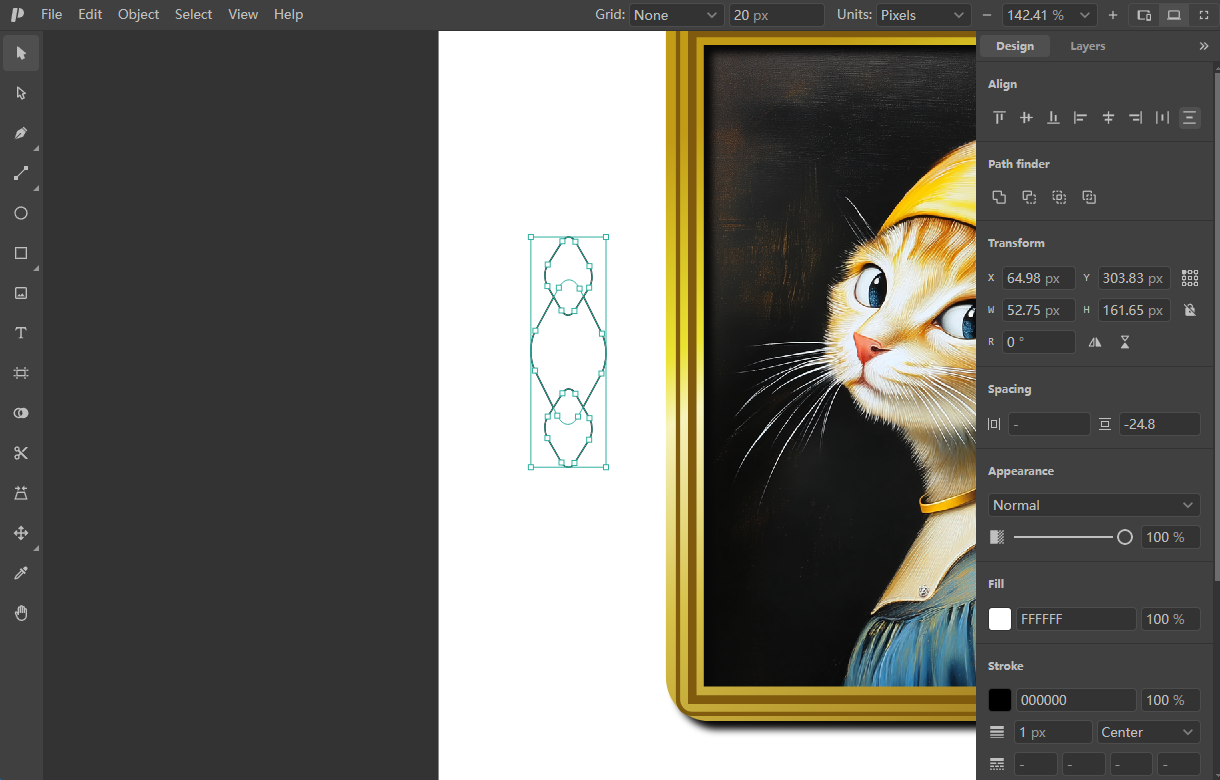Image resolution: width=1220 pixels, height=780 pixels.
Task: Select the Hand pan tool
Action: tap(21, 613)
